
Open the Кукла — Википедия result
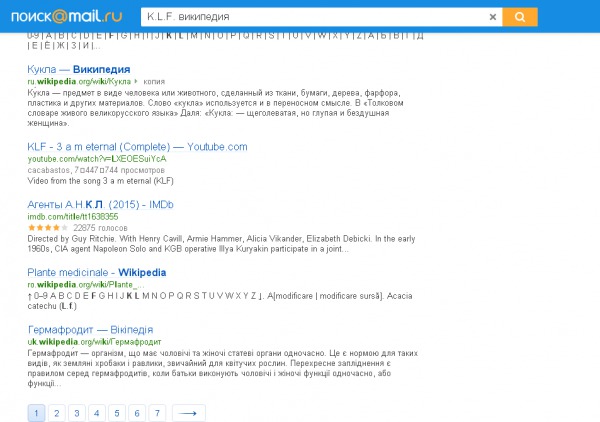click(79, 69)
